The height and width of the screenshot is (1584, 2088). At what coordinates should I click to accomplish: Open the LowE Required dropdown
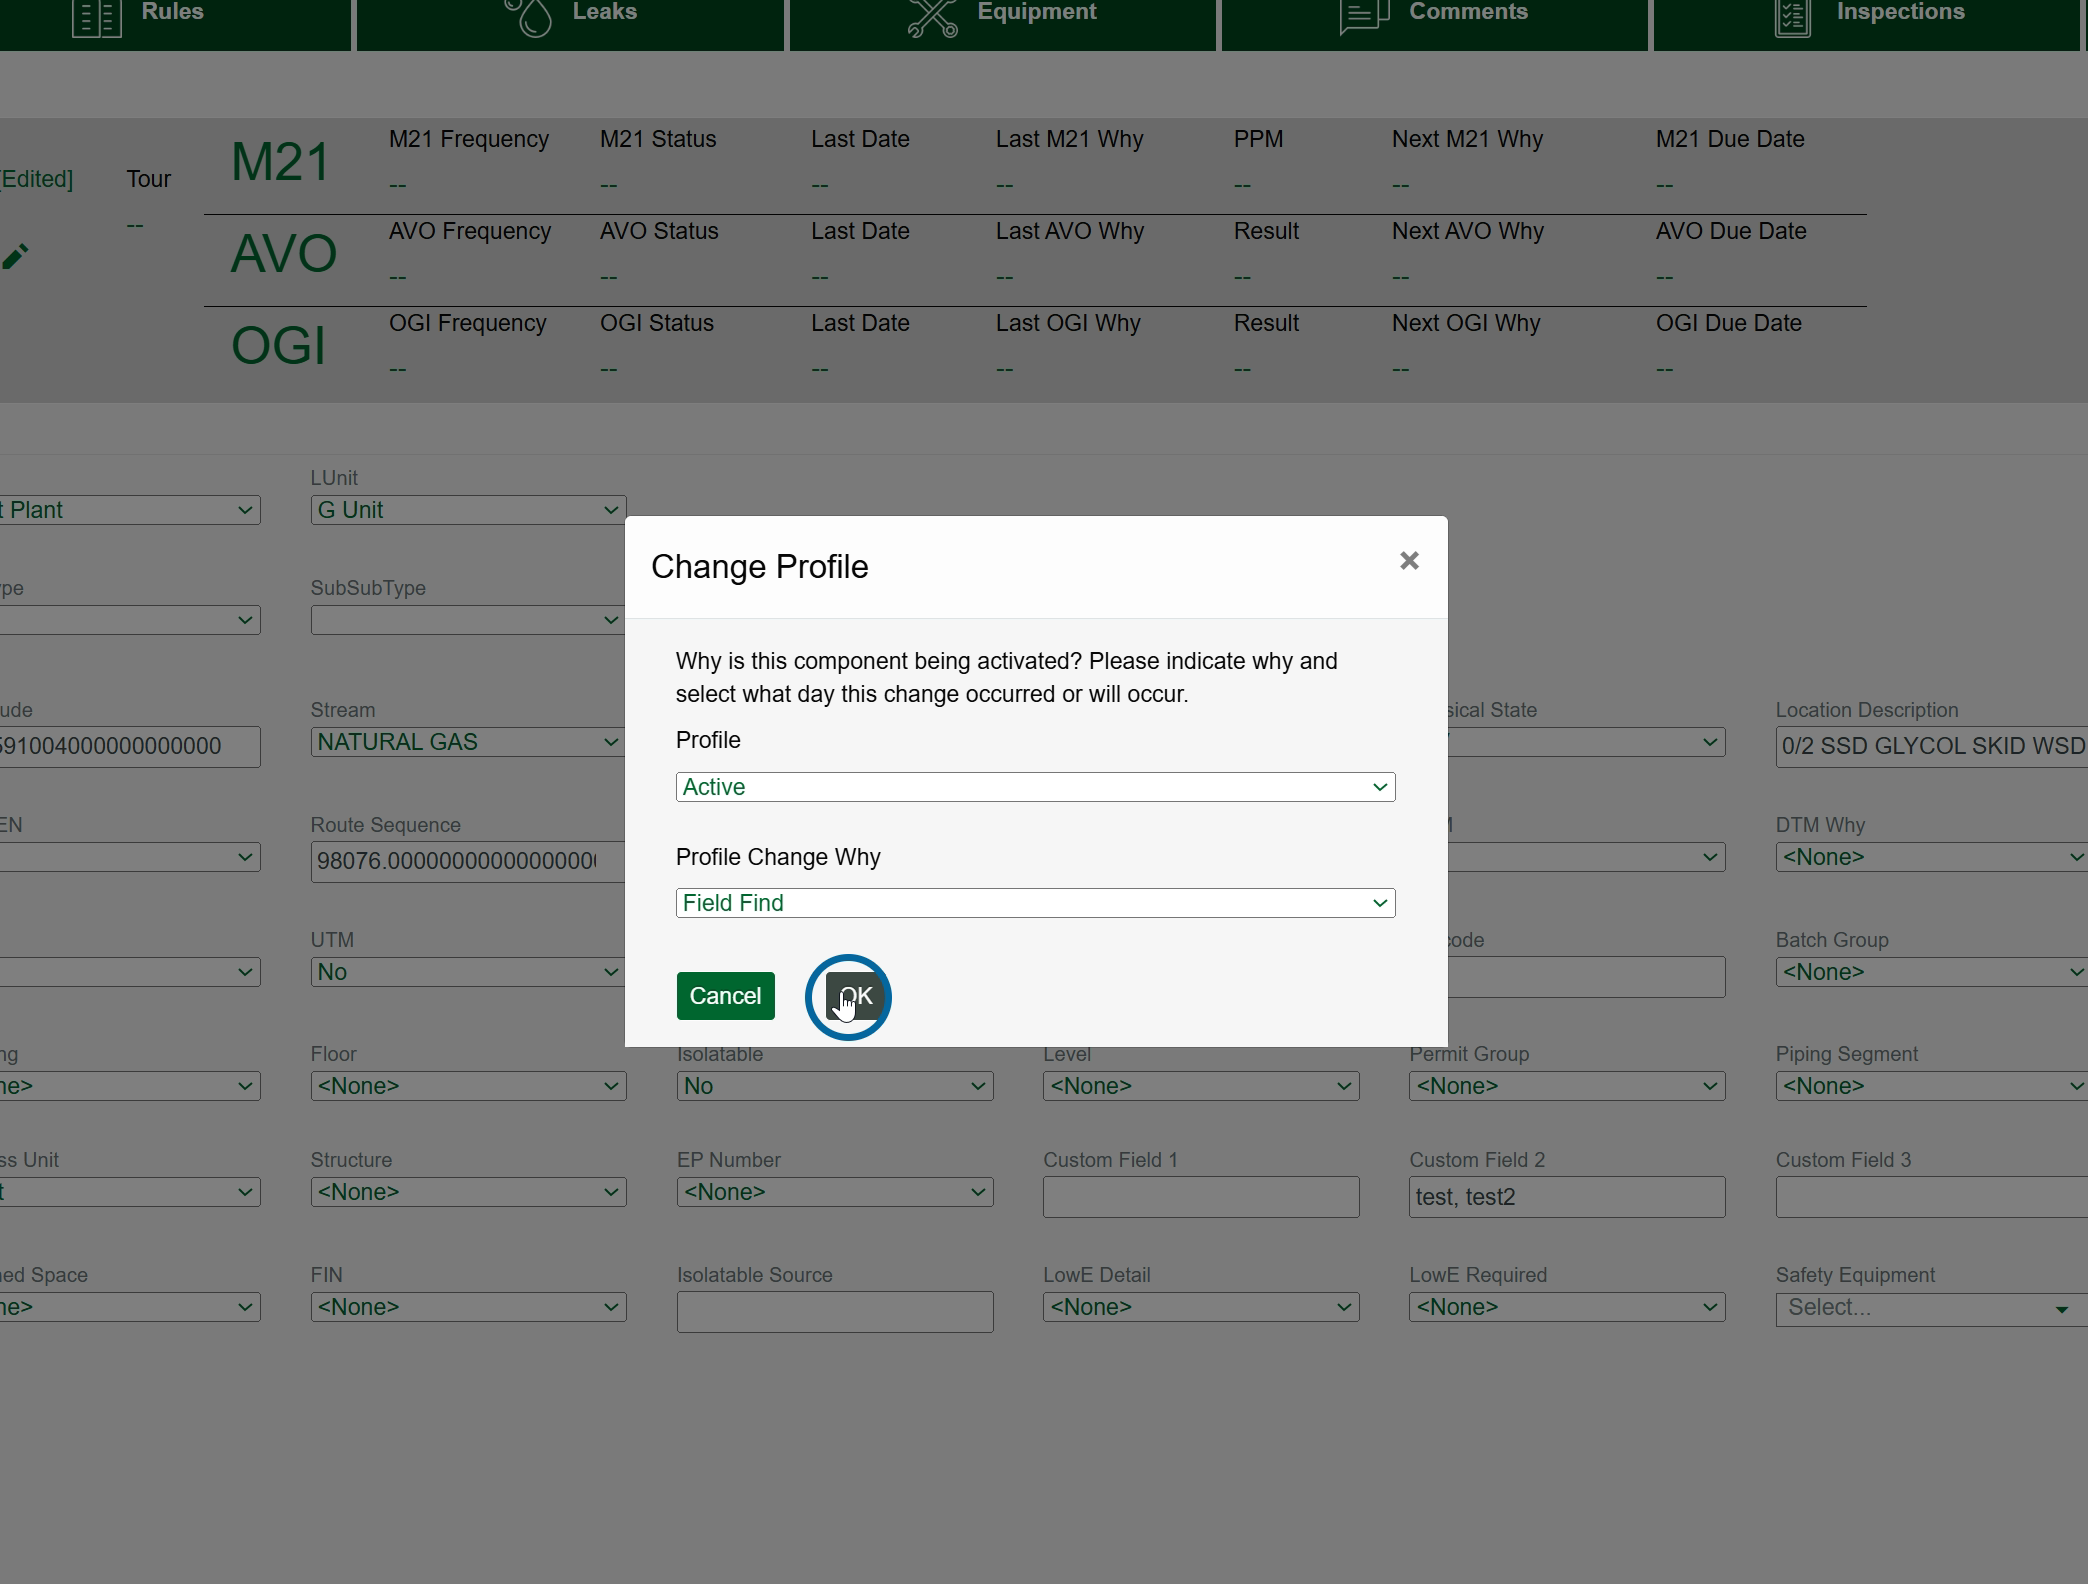pyautogui.click(x=1567, y=1307)
